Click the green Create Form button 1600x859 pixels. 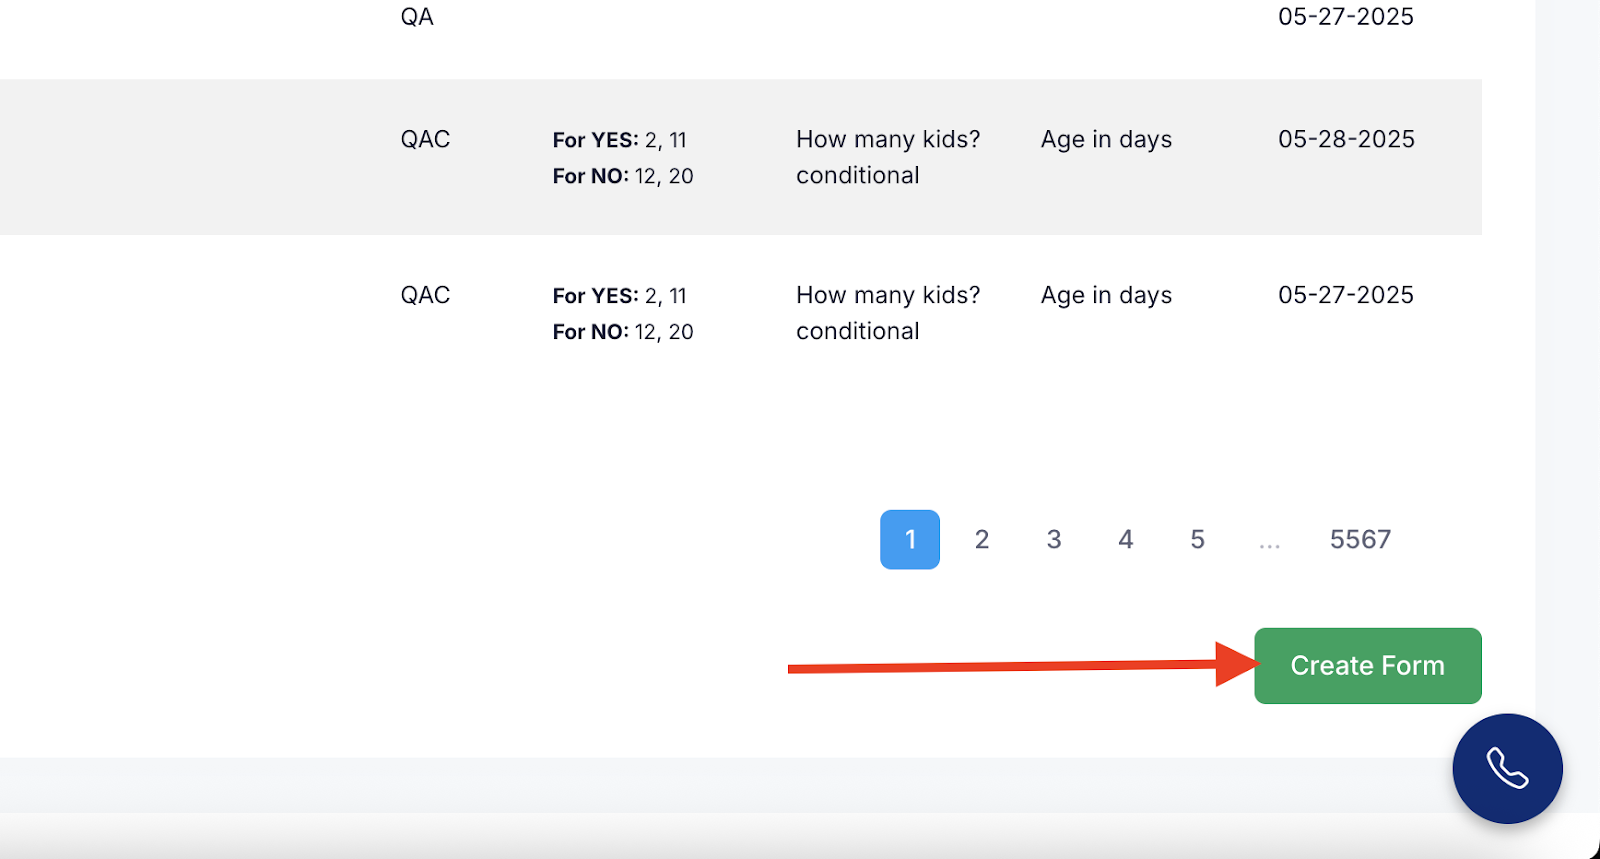pyautogui.click(x=1367, y=666)
